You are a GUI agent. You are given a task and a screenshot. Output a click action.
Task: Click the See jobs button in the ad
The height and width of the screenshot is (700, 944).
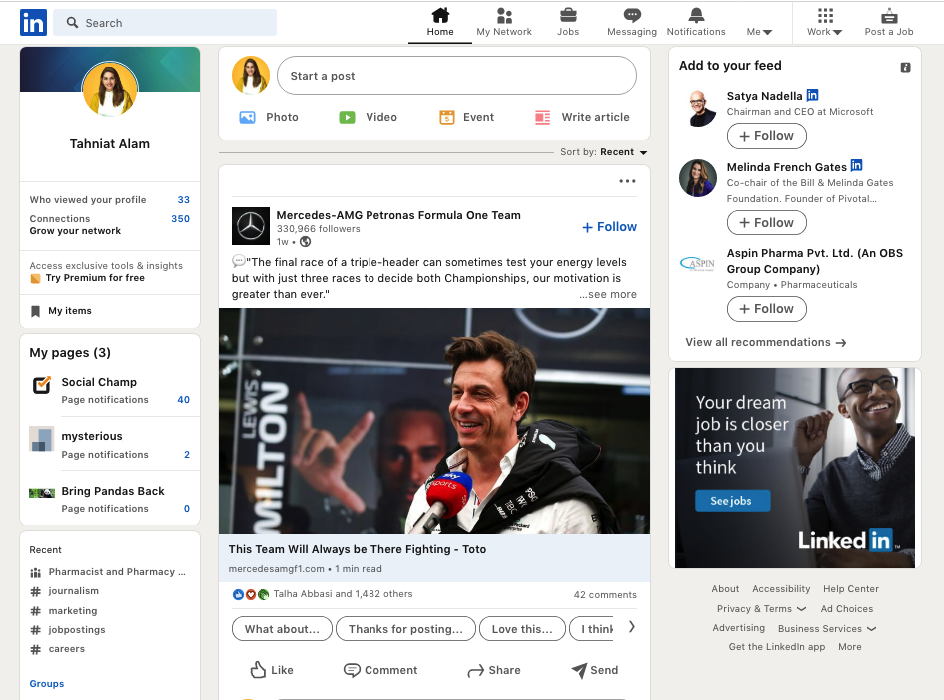click(732, 500)
